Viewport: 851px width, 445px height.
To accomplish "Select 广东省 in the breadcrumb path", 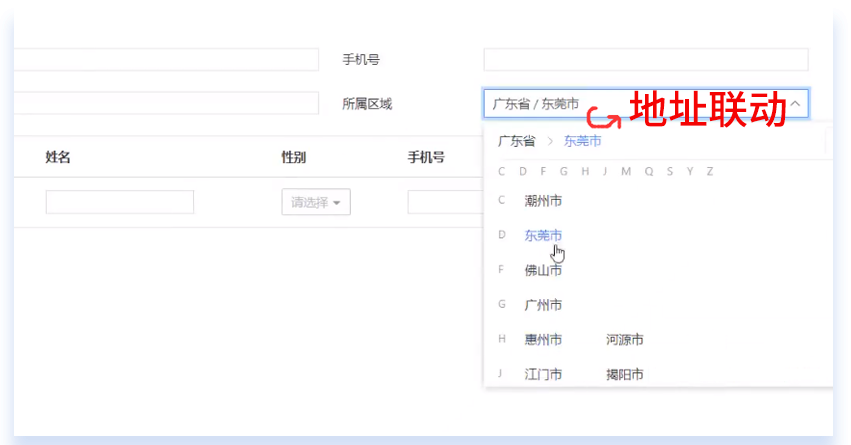I will coord(517,141).
